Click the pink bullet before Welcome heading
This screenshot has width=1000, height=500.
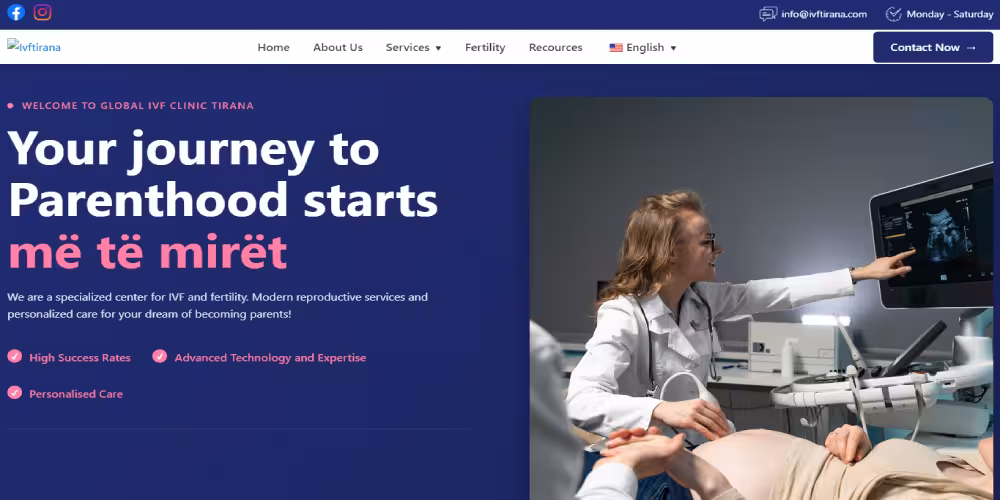(10, 106)
